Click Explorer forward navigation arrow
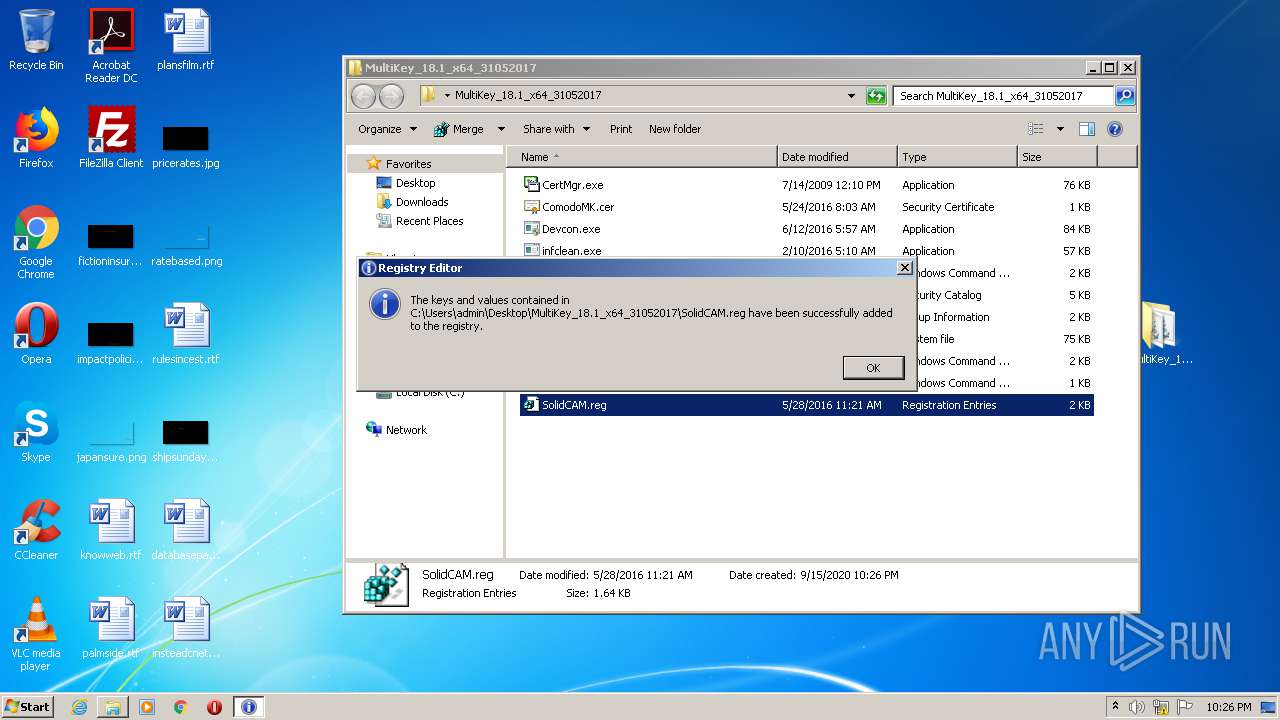1280x720 pixels. pos(391,96)
